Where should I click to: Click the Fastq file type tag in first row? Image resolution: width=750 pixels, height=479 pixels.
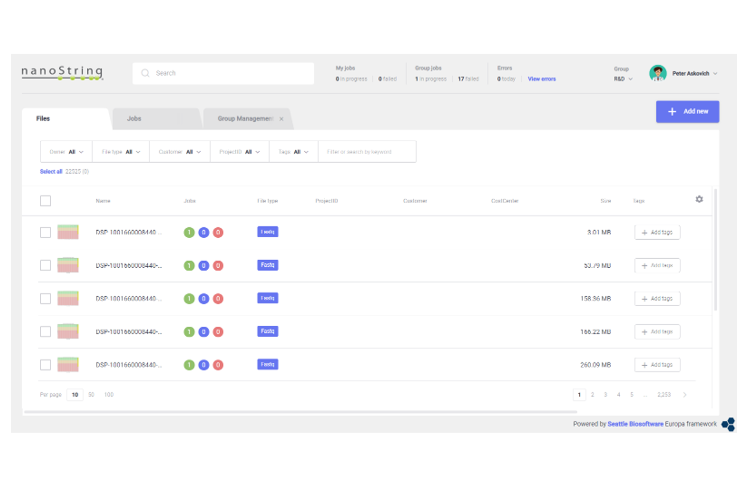coord(267,231)
